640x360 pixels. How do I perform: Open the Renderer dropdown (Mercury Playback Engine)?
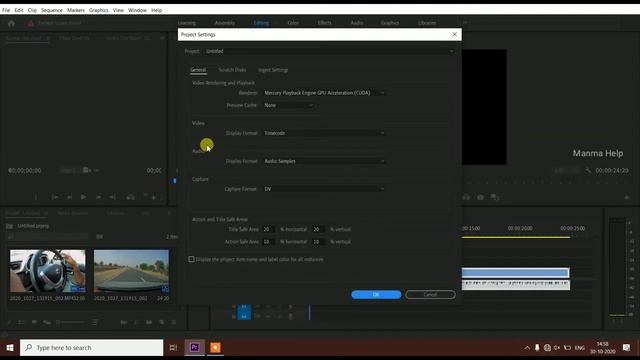point(324,93)
